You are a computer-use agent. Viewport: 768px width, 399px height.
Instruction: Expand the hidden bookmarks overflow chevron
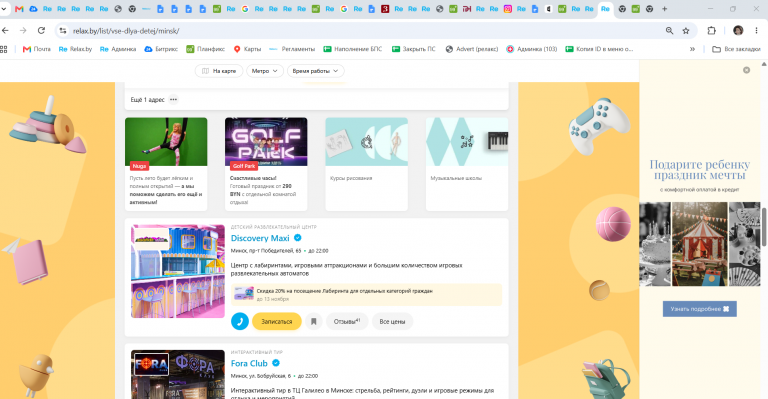[692, 49]
